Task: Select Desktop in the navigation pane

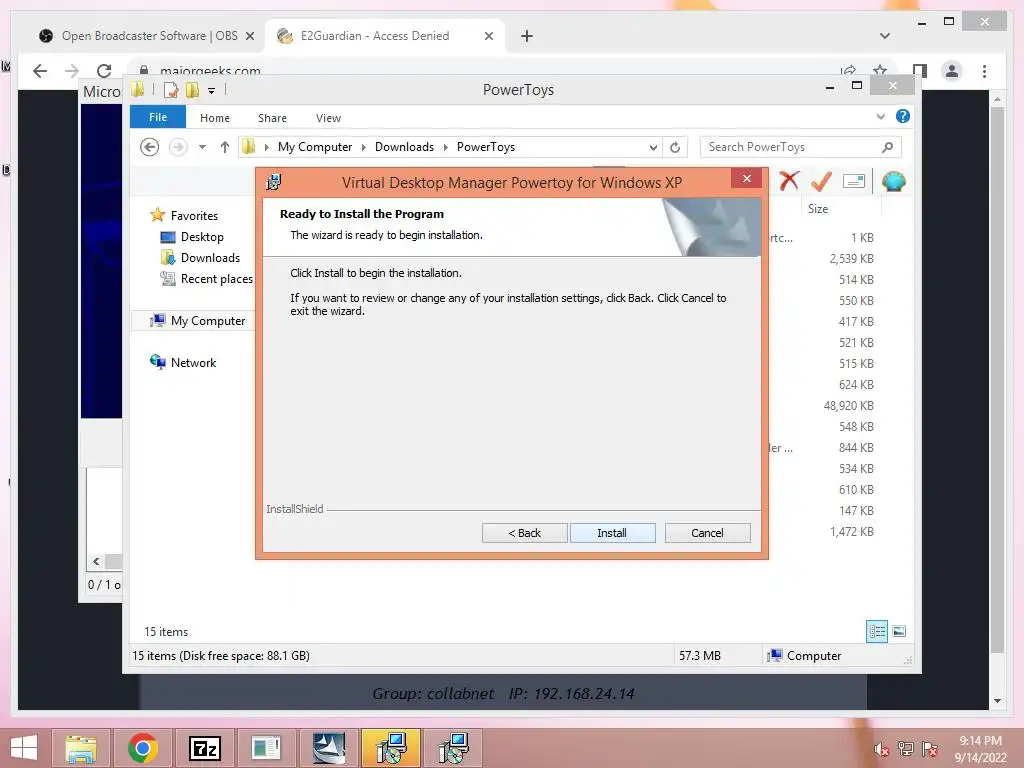Action: point(202,237)
